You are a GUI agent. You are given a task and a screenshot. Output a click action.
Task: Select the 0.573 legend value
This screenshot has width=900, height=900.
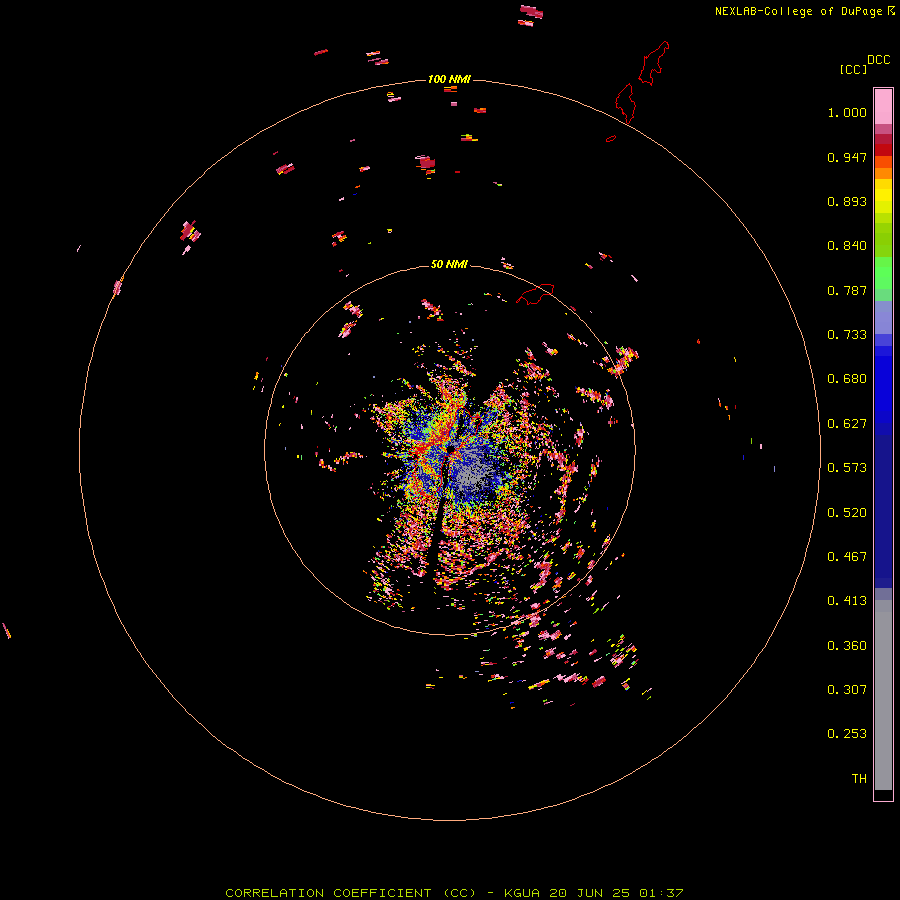(x=847, y=468)
